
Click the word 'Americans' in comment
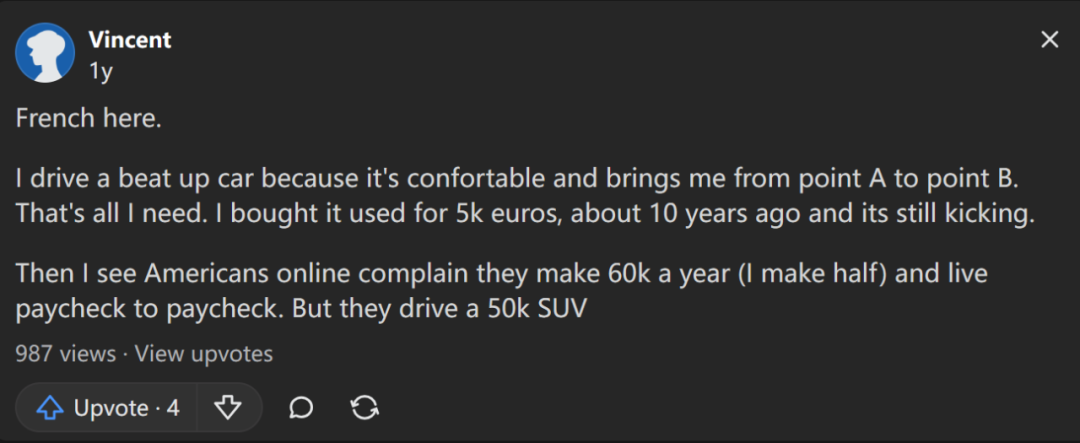pos(207,274)
